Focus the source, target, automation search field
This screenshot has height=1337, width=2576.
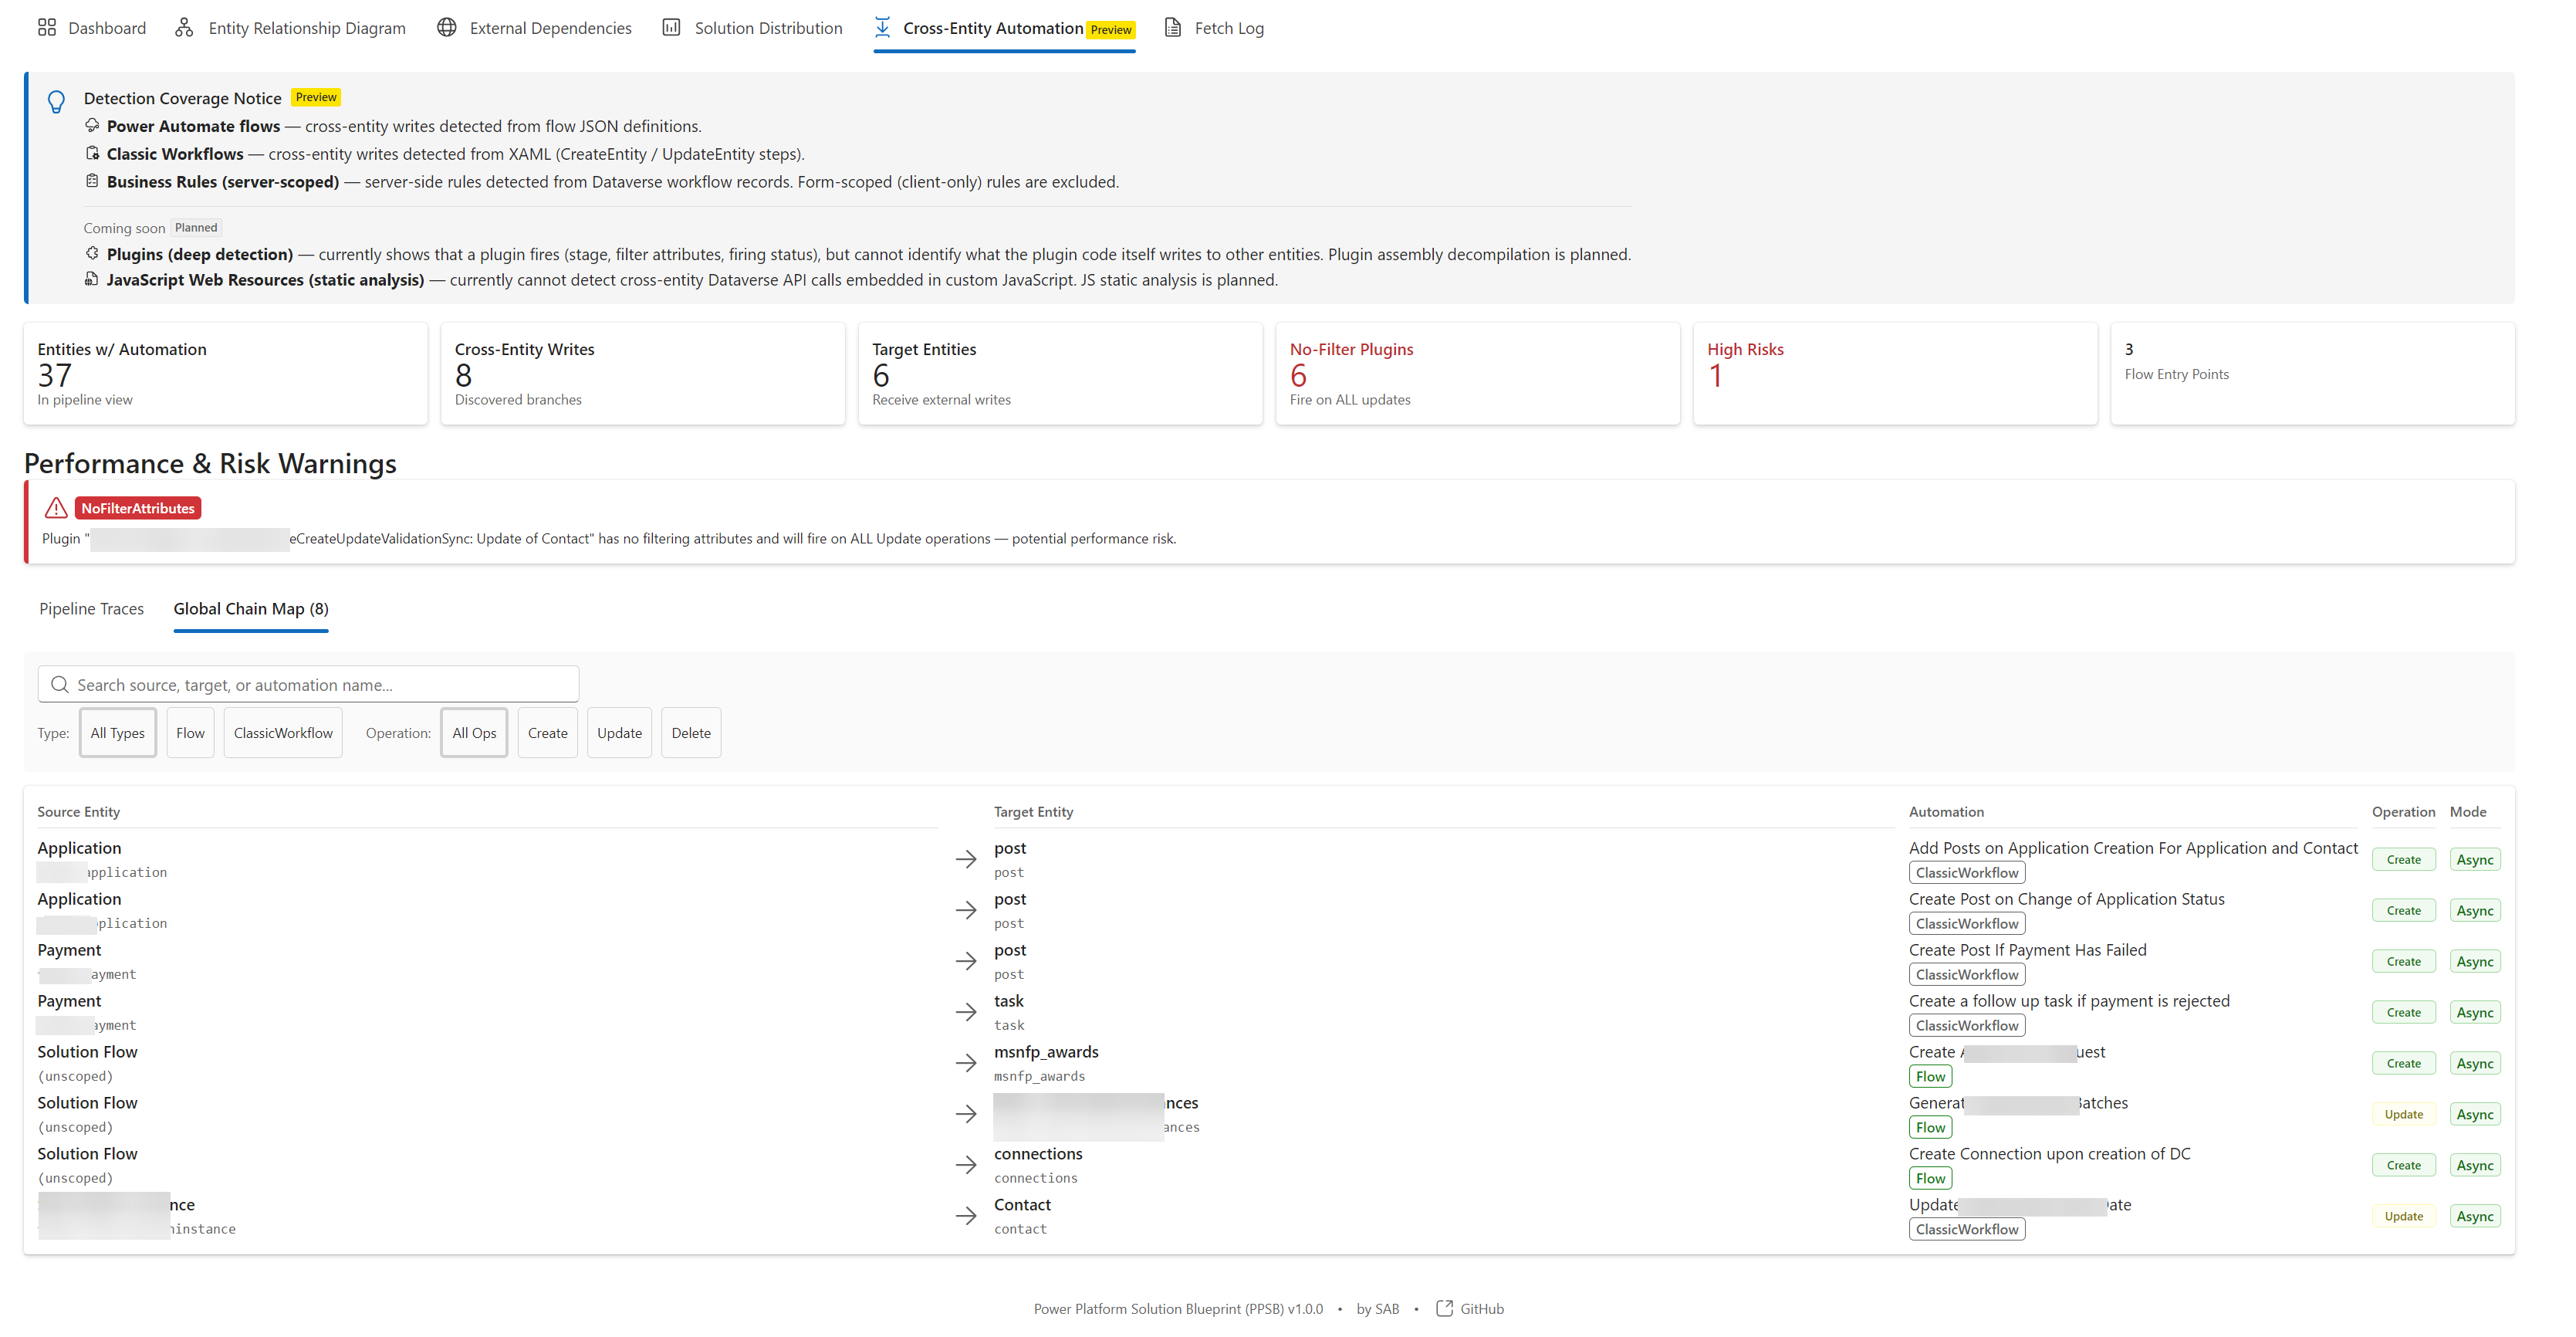coord(308,684)
